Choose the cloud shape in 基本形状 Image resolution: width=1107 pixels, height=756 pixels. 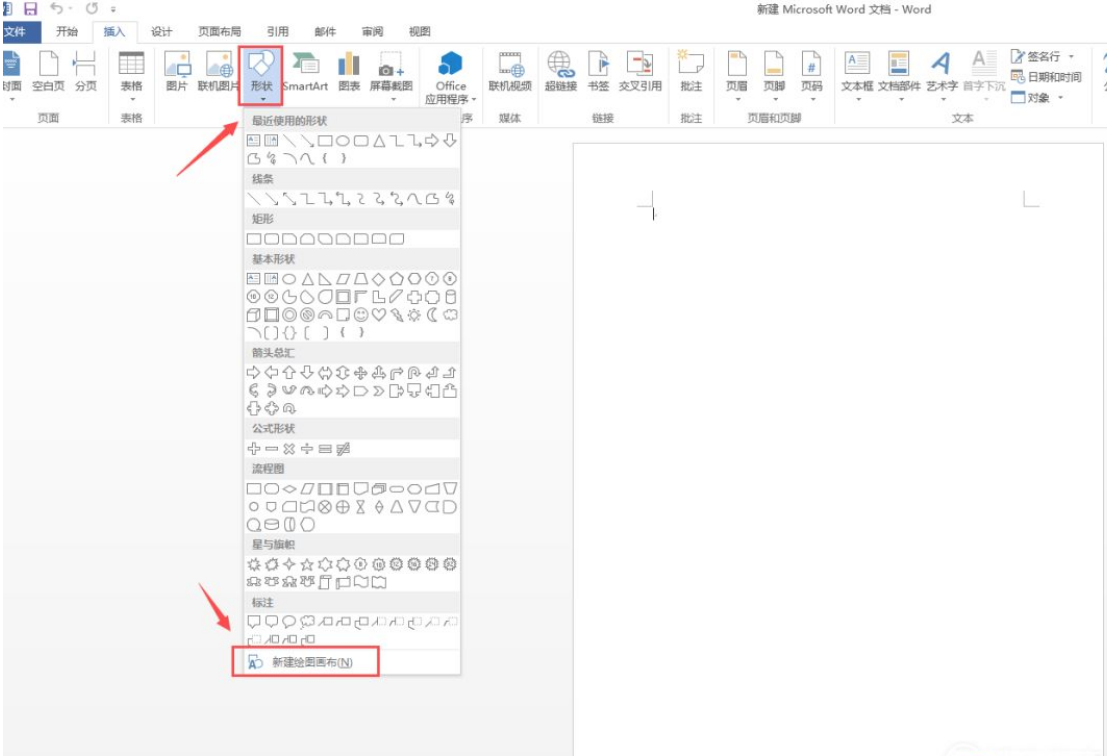[x=450, y=315]
